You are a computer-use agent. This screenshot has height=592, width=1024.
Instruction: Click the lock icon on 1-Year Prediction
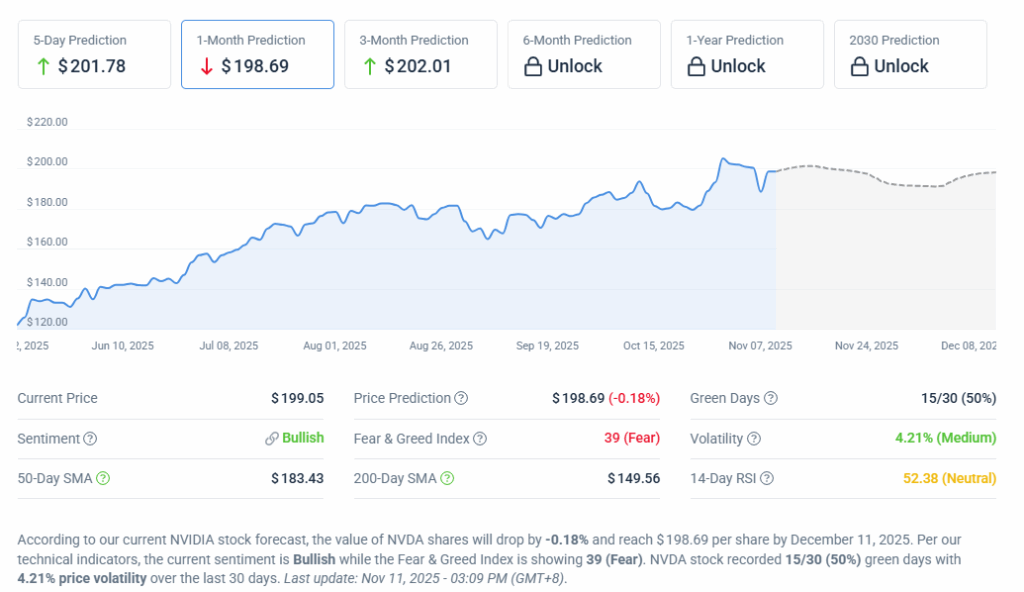click(x=696, y=67)
